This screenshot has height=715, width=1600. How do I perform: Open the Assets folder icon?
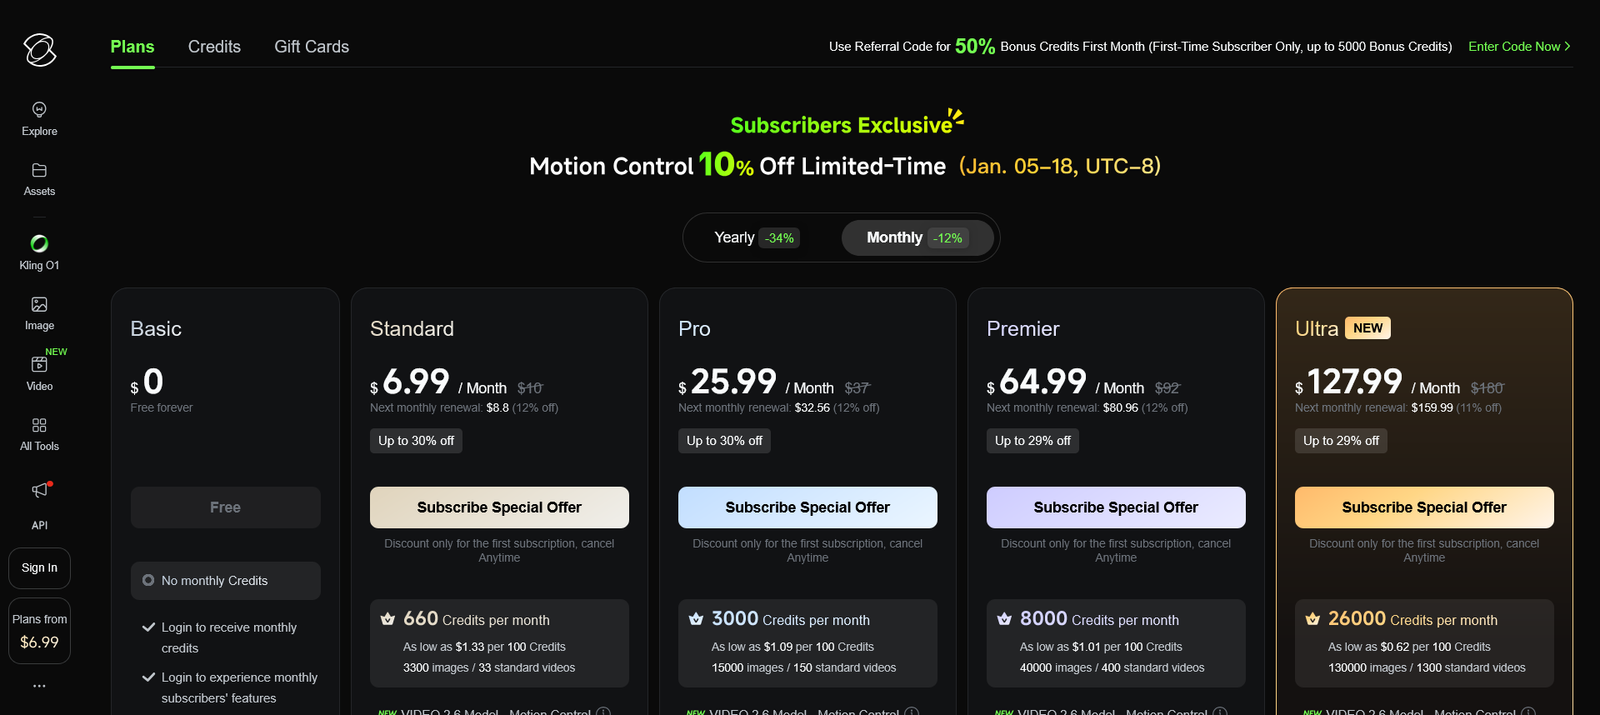pyautogui.click(x=39, y=171)
